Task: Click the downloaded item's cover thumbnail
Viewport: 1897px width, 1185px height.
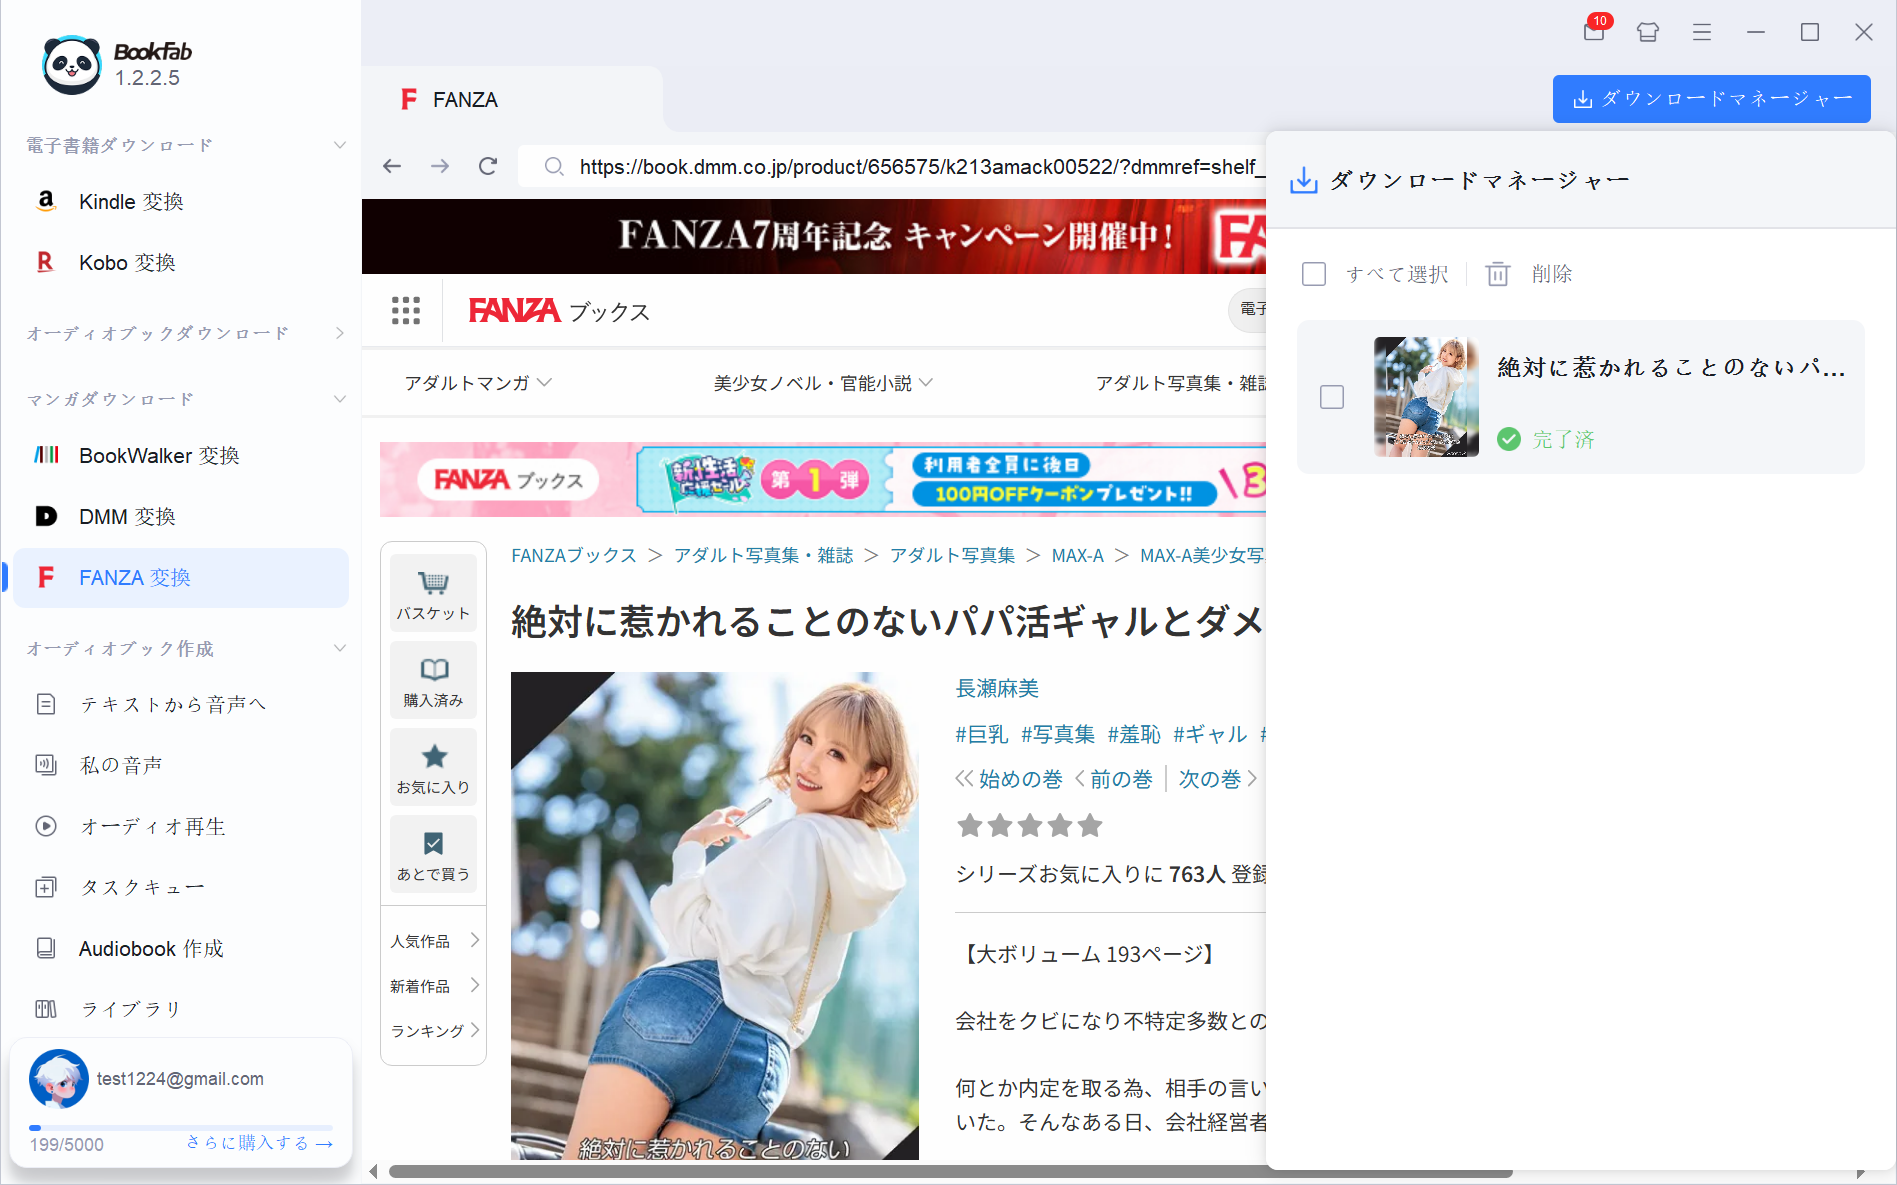Action: (x=1425, y=397)
